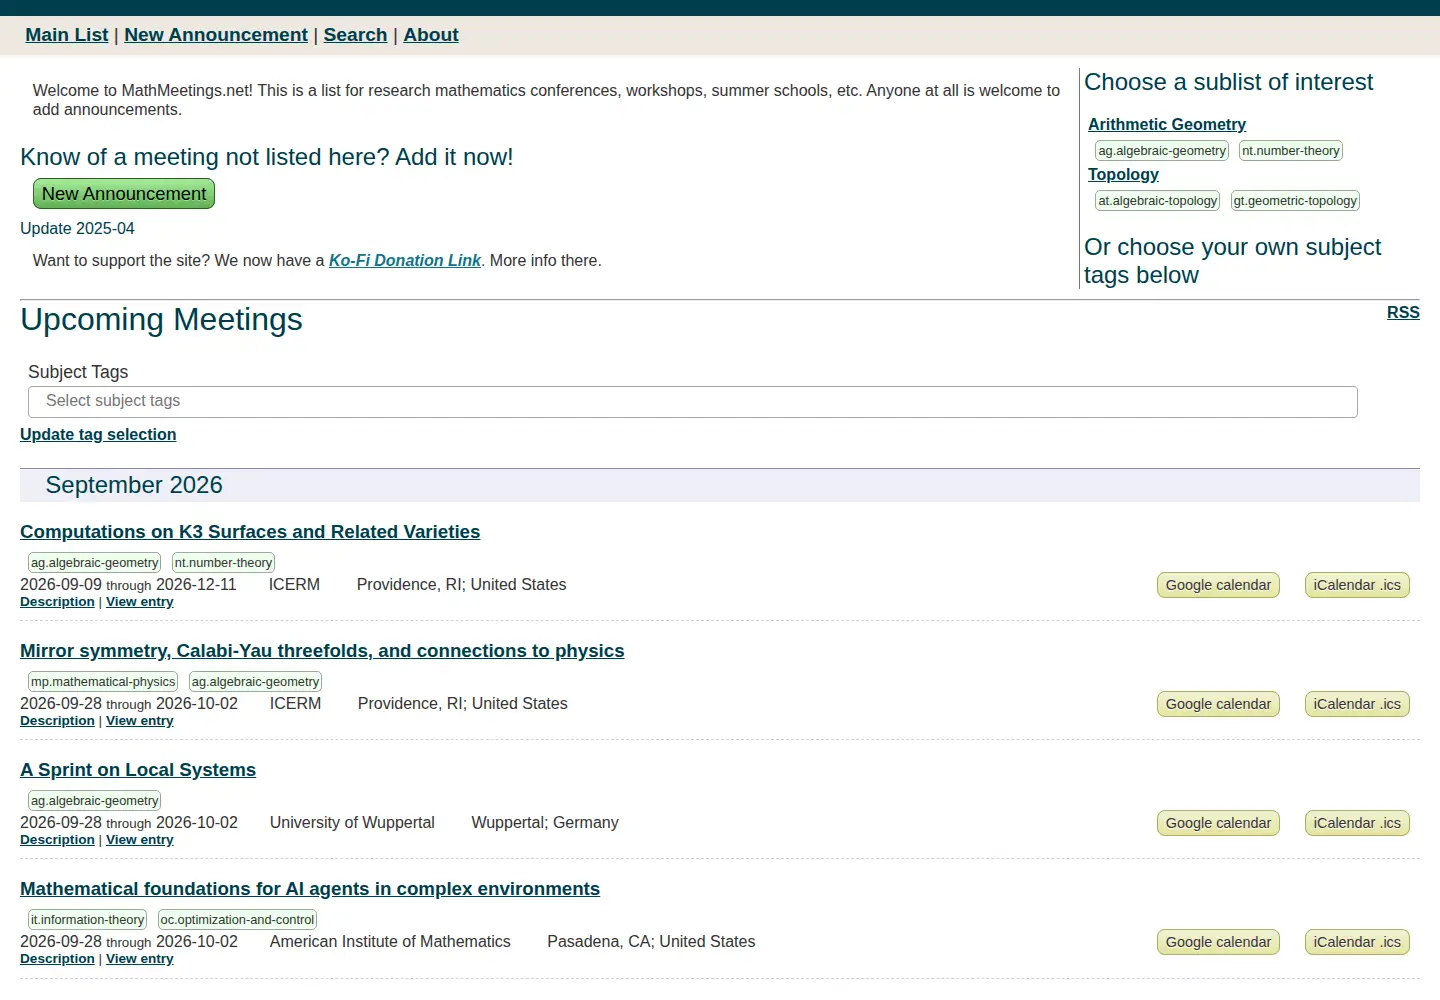The width and height of the screenshot is (1440, 1000).
Task: Open the Main List nav link
Action: click(x=67, y=35)
